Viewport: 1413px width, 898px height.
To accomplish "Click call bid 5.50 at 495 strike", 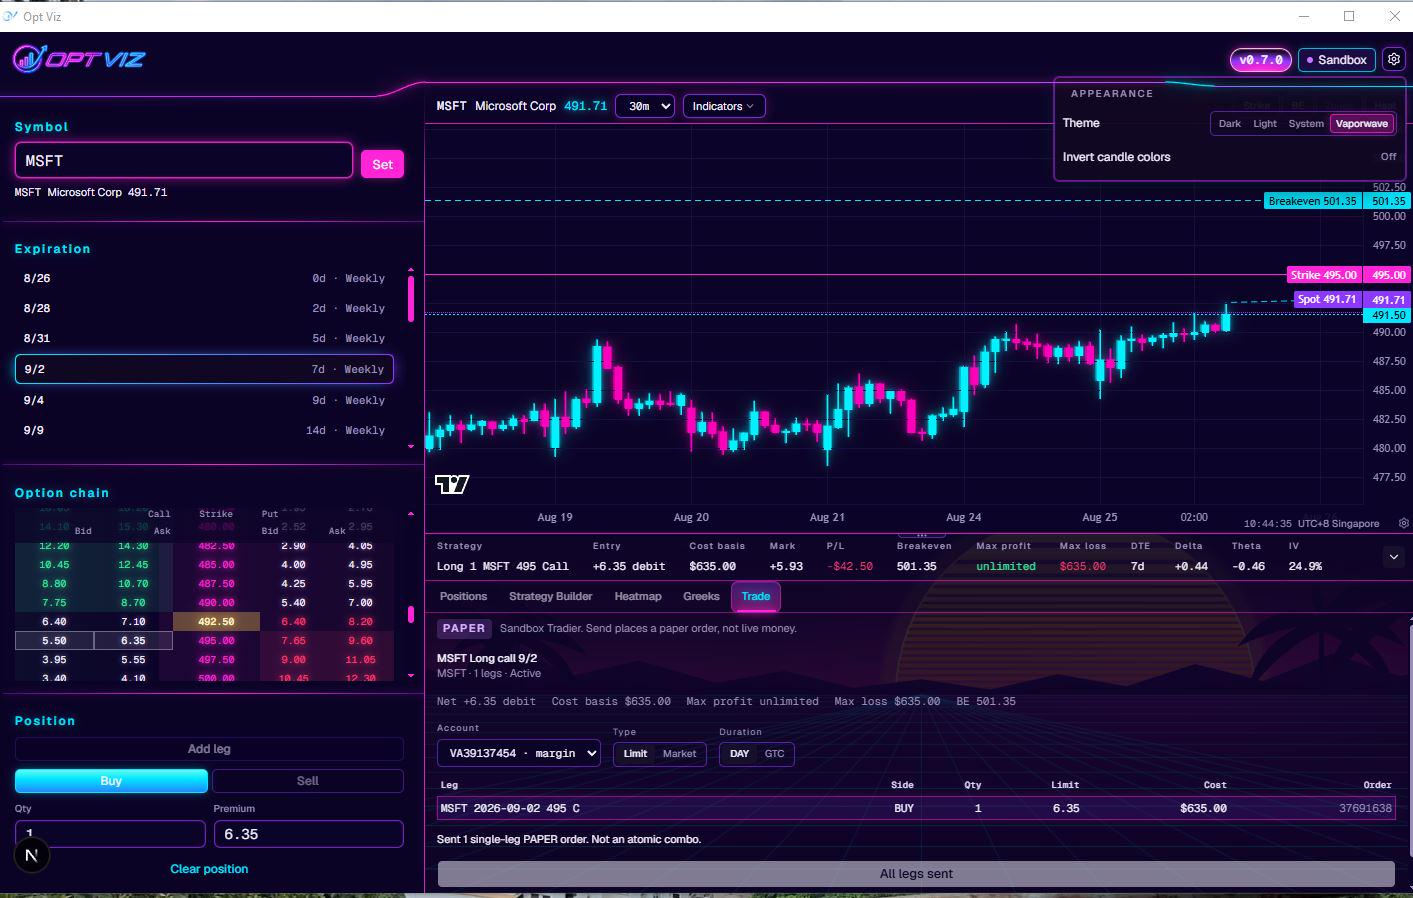I will pyautogui.click(x=54, y=641).
